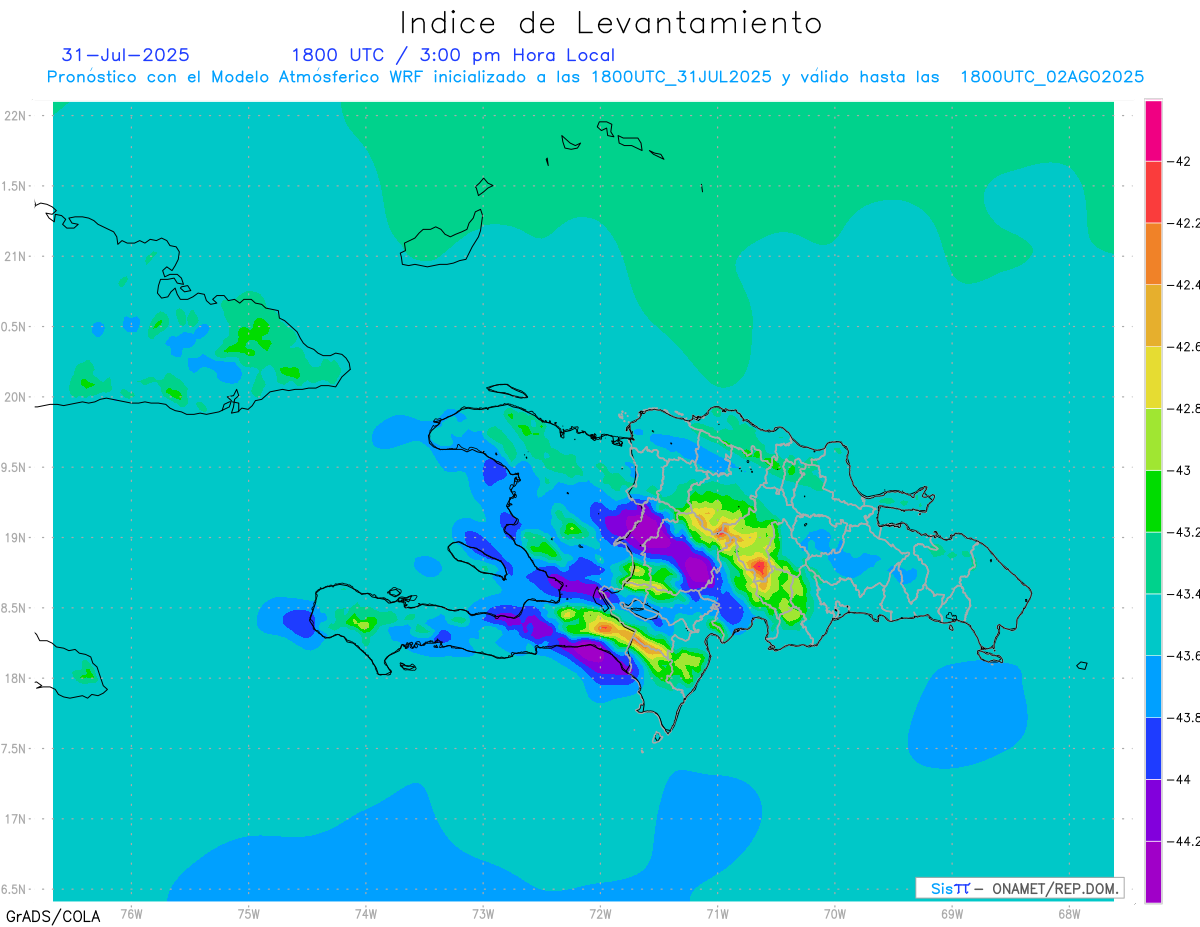Click the pink top segment of the color bar
Image resolution: width=1200 pixels, height=927 pixels.
(x=1153, y=130)
